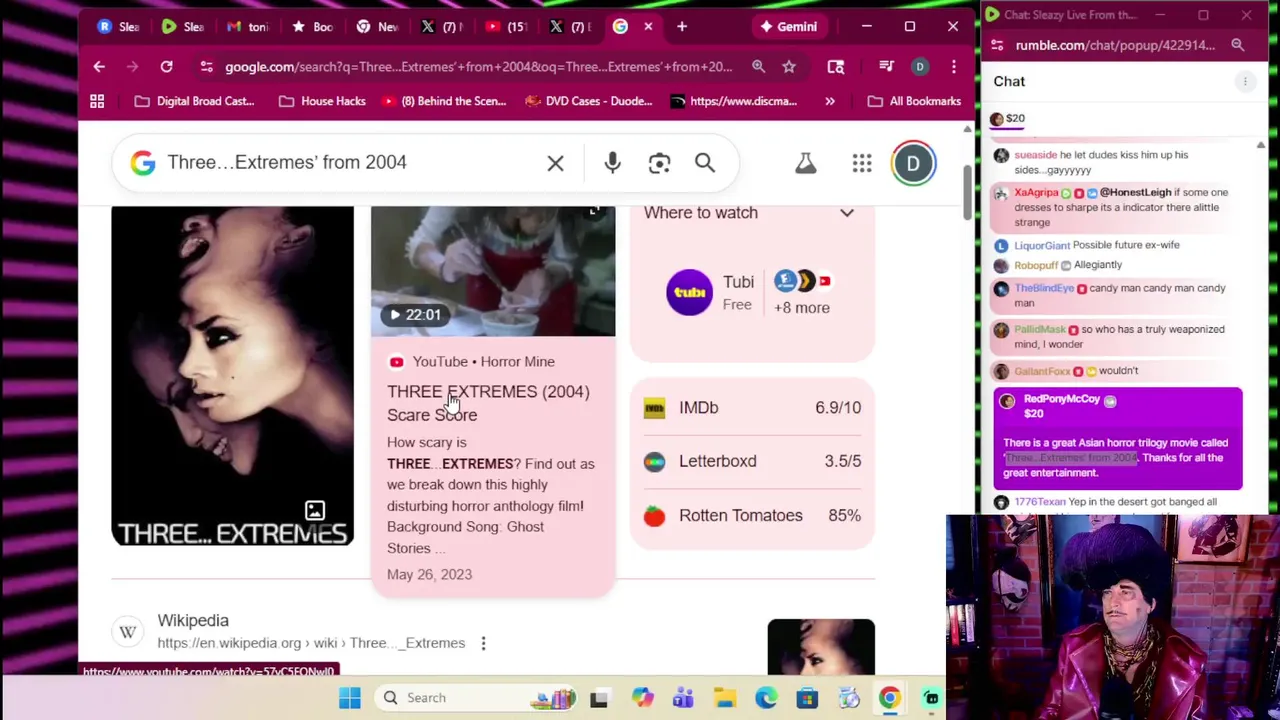
Task: Open the image icon on Three Extremes poster
Action: [x=314, y=511]
